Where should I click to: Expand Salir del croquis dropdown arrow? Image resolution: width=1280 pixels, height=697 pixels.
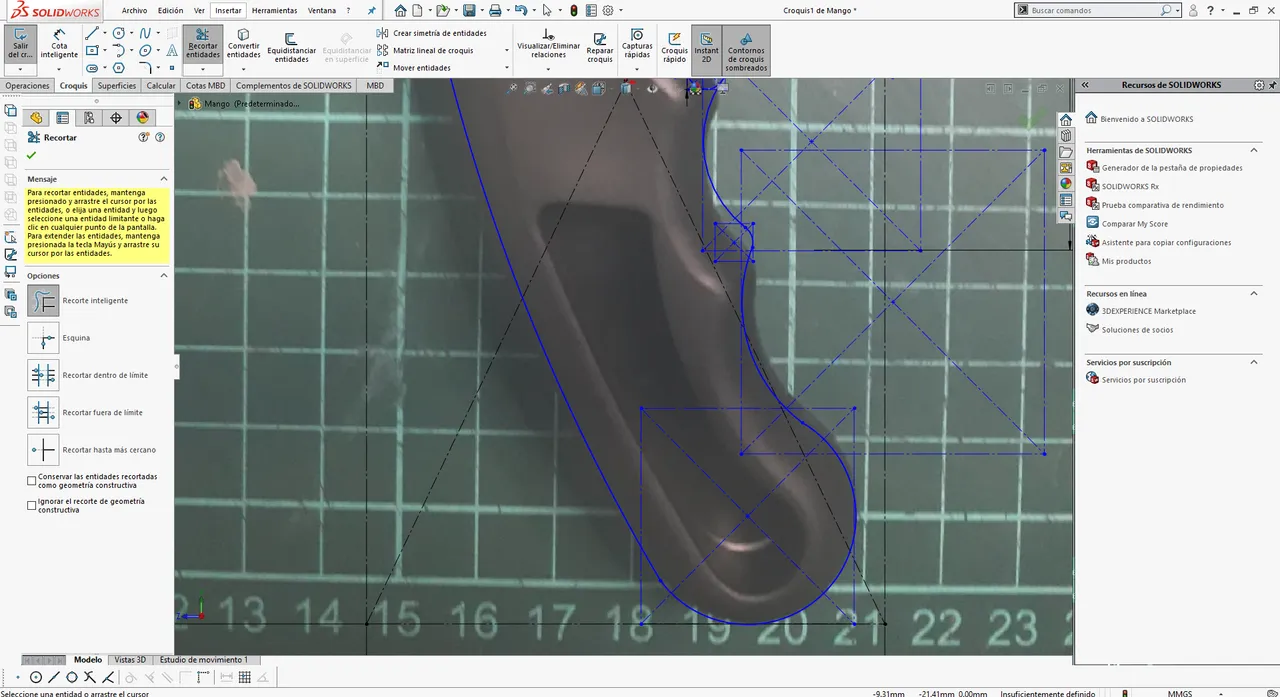click(20, 69)
